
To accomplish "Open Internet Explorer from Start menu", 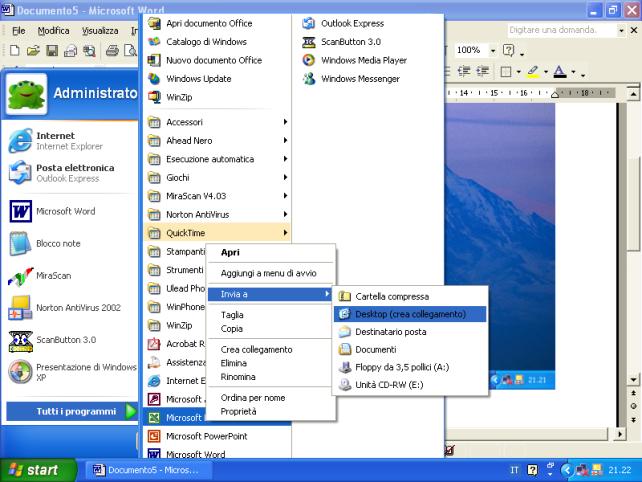I will (x=70, y=140).
